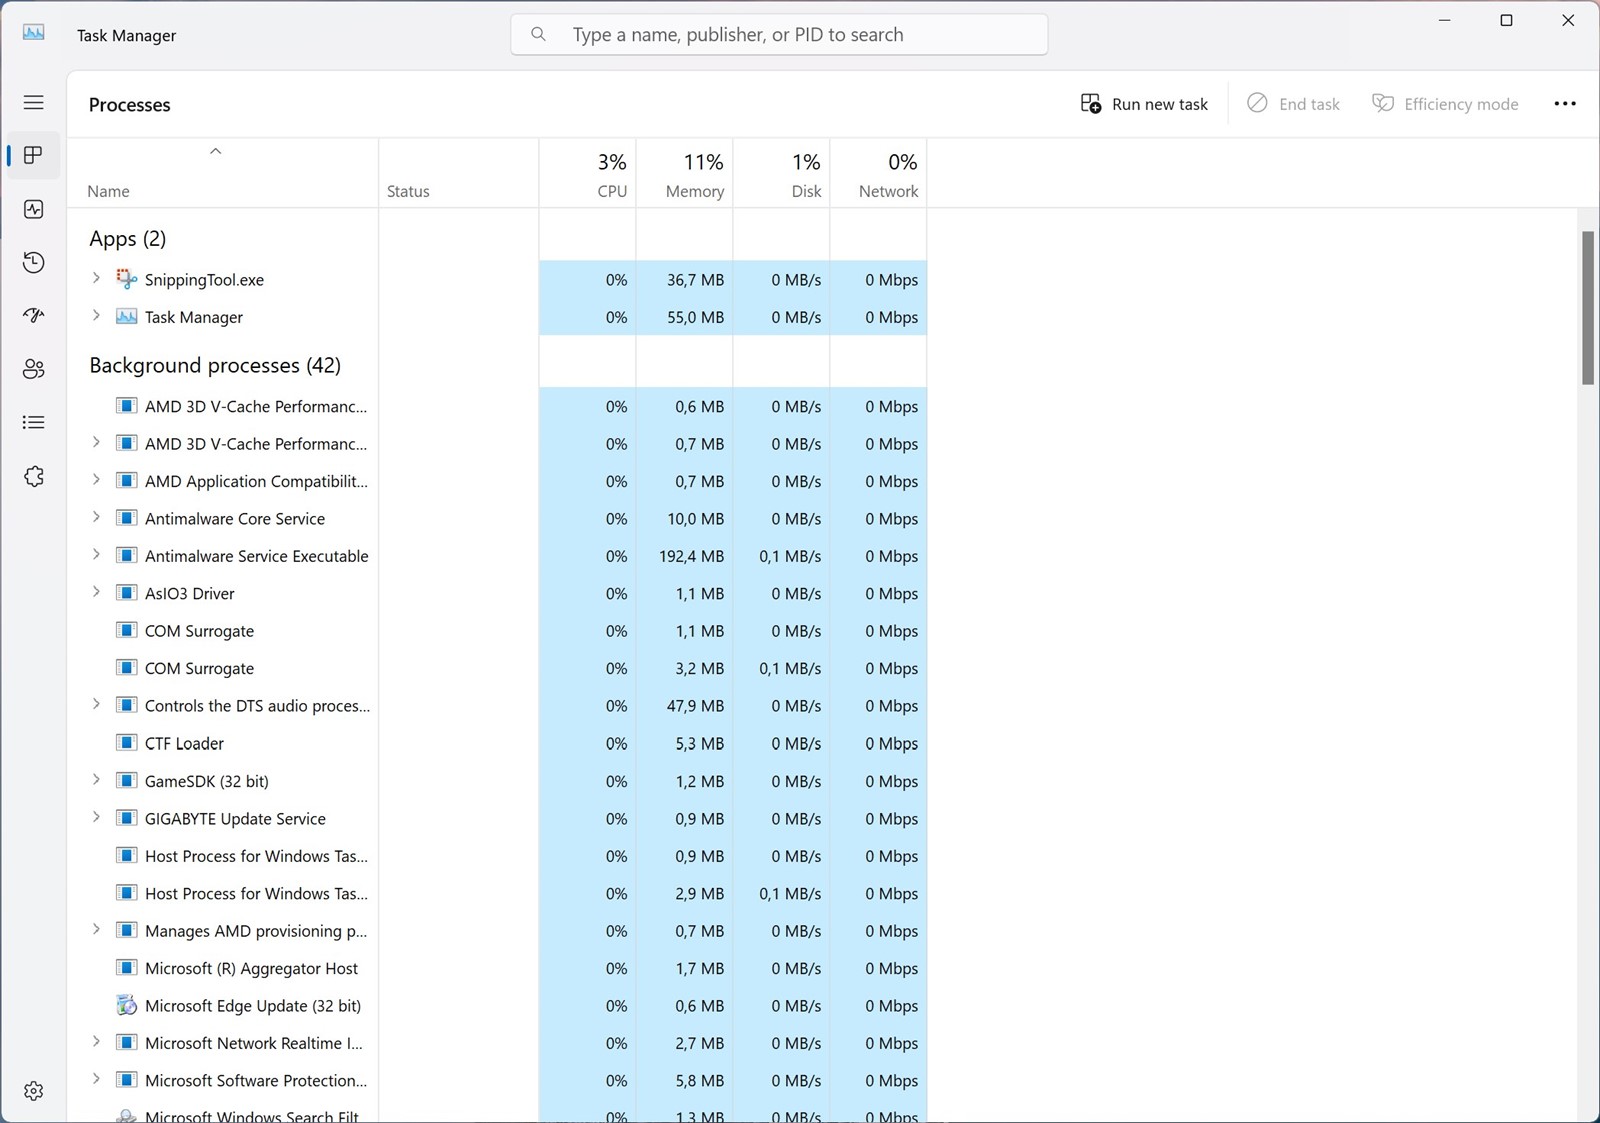Image resolution: width=1600 pixels, height=1123 pixels.
Task: Open Startup apps page in sidebar
Action: 33,315
